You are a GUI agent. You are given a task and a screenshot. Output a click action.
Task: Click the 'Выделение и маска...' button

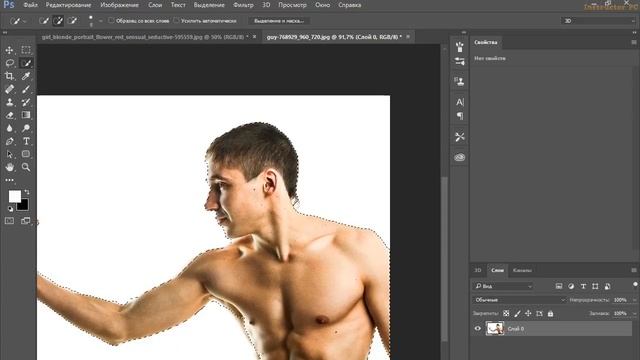tap(279, 21)
